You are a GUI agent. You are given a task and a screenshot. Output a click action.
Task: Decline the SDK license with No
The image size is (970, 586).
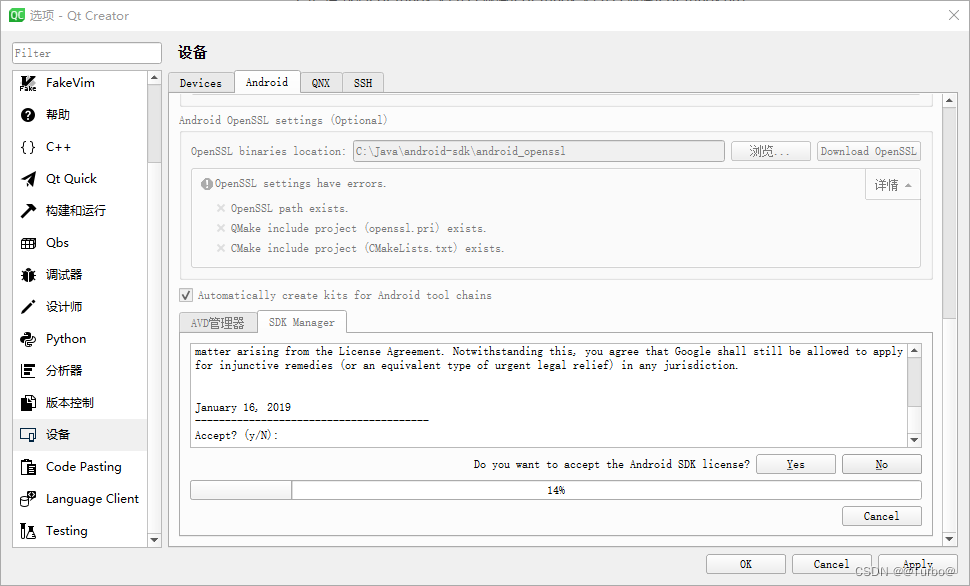point(882,464)
